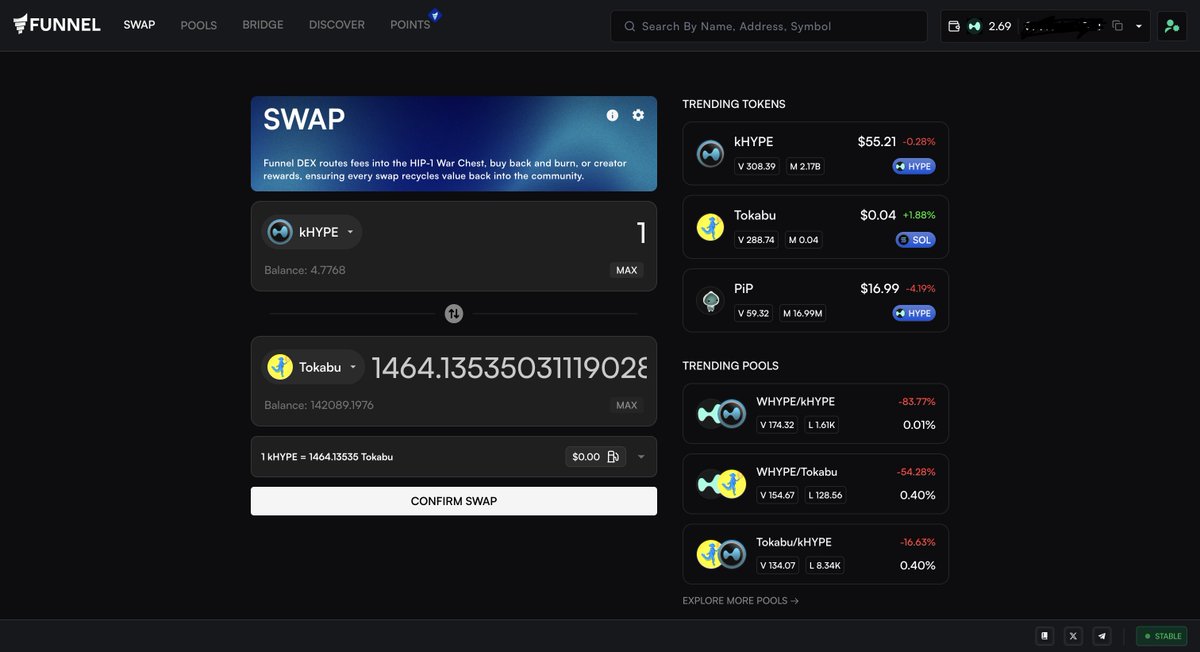The height and width of the screenshot is (652, 1200).
Task: Click the HYPE balance token icon in header
Action: coord(974,26)
